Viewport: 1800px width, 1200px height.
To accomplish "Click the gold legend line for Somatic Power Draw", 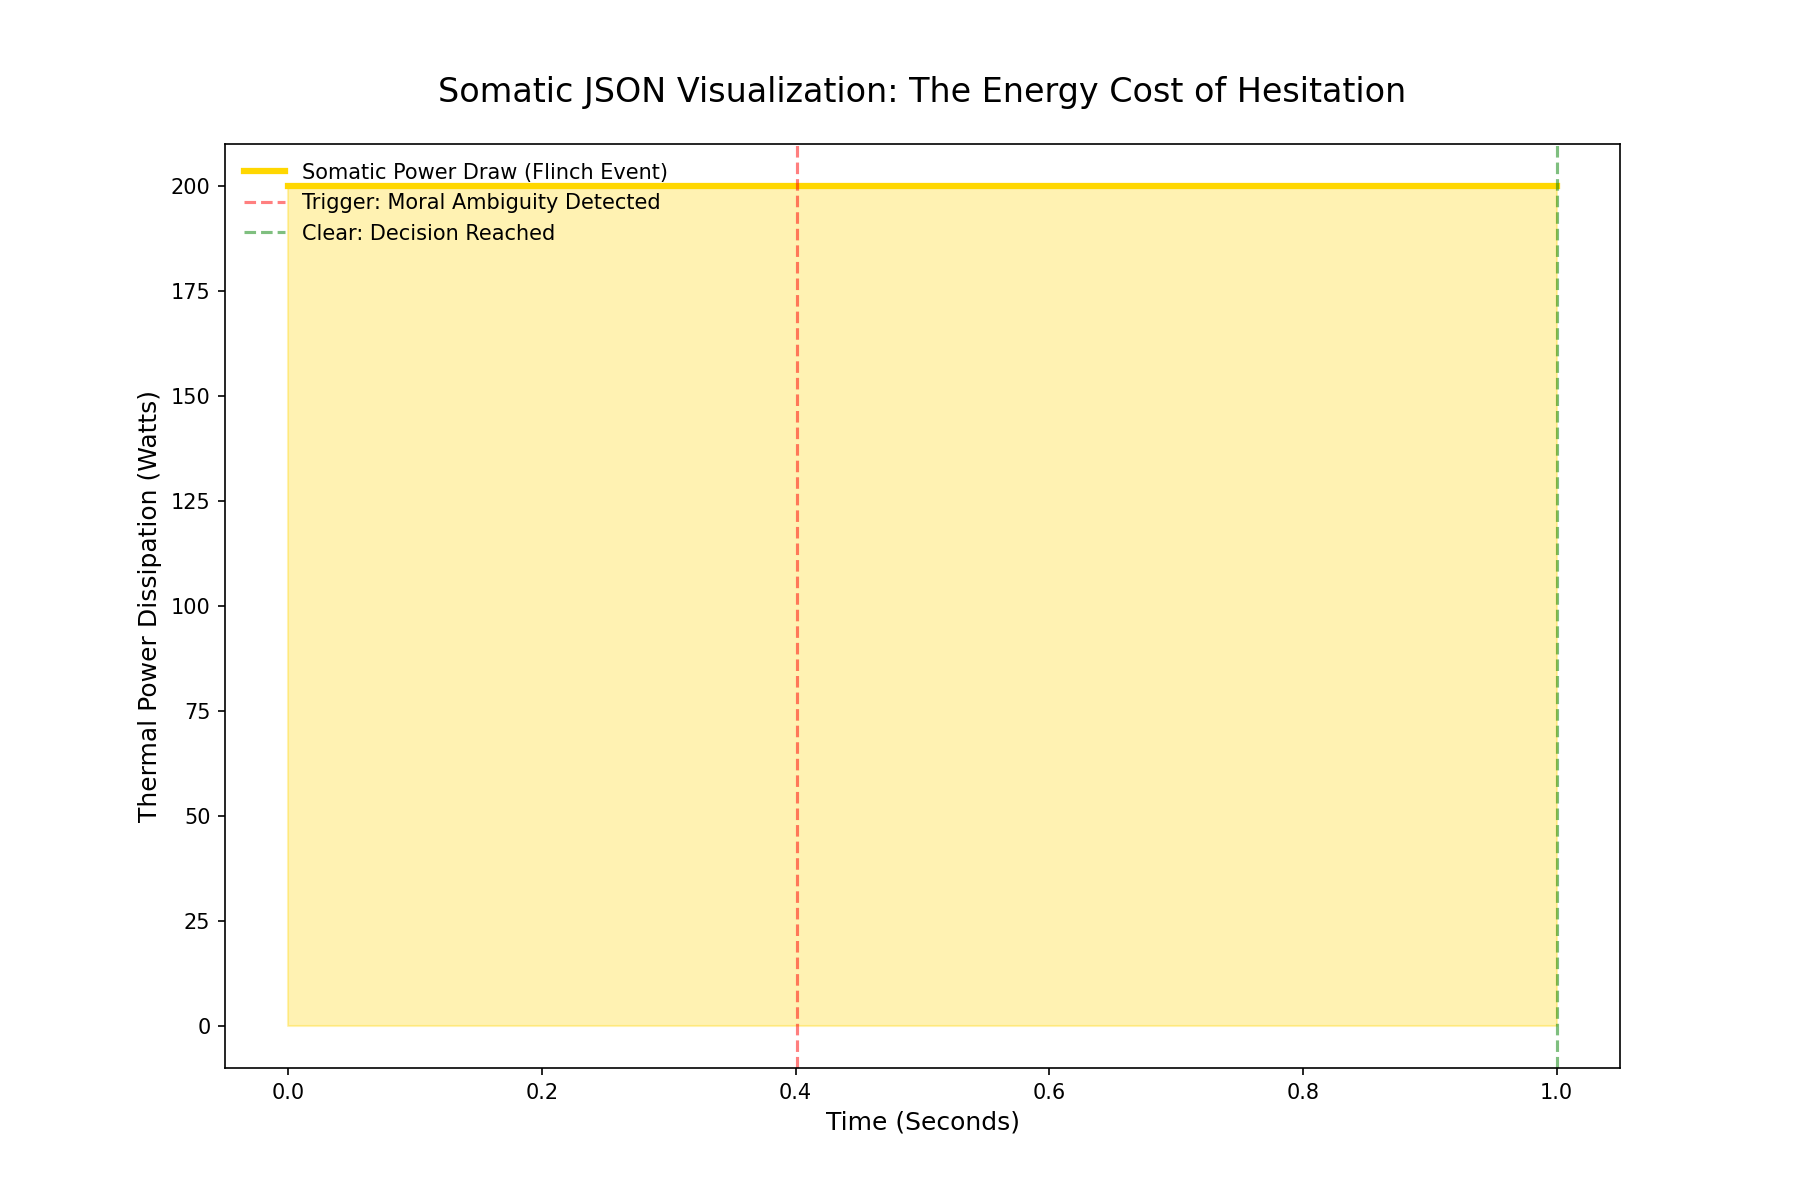I will coord(264,171).
